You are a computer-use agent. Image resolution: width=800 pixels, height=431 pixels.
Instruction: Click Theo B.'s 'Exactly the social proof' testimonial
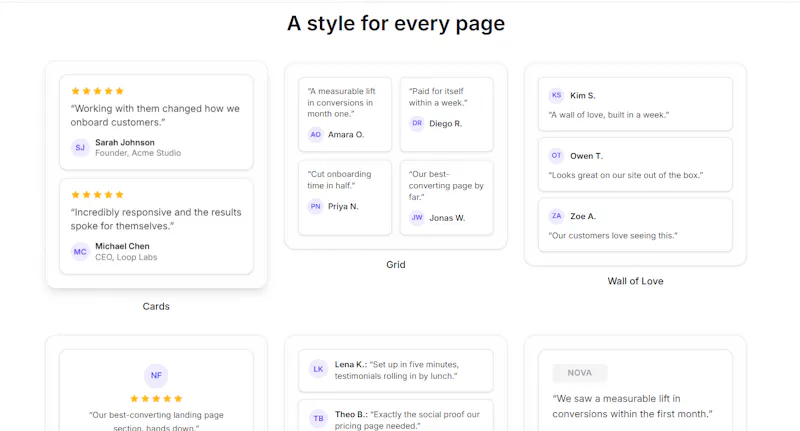pyautogui.click(x=407, y=420)
